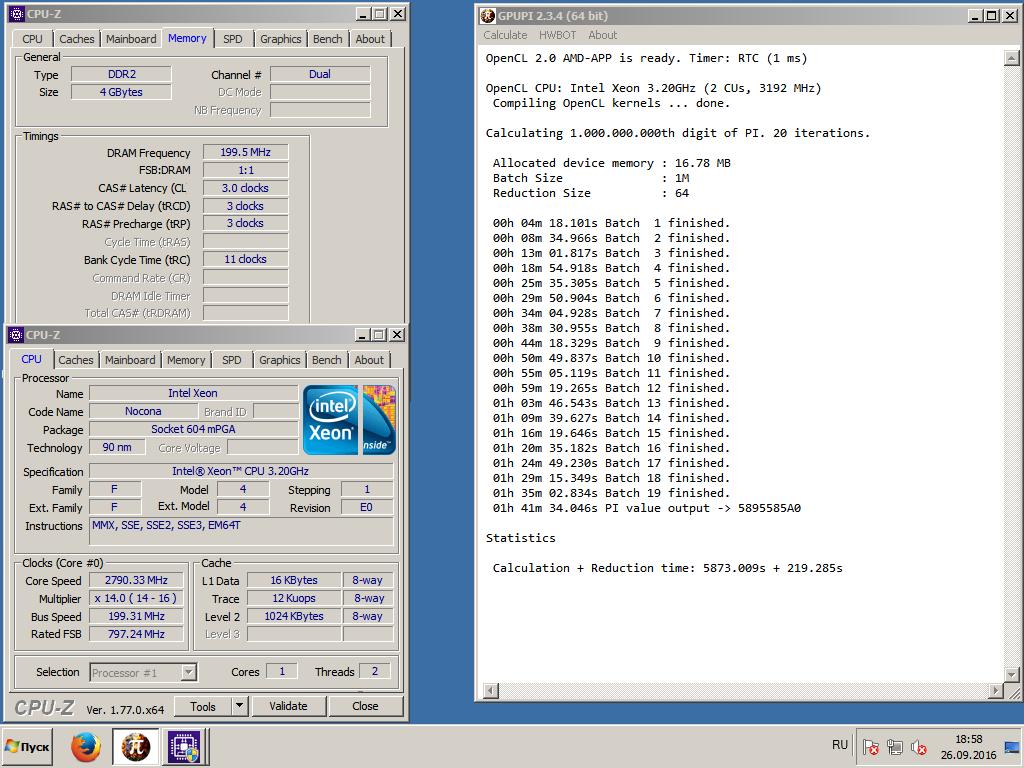Select Caches tab in the lower CPU-Z window
1024x768 pixels.
point(76,360)
